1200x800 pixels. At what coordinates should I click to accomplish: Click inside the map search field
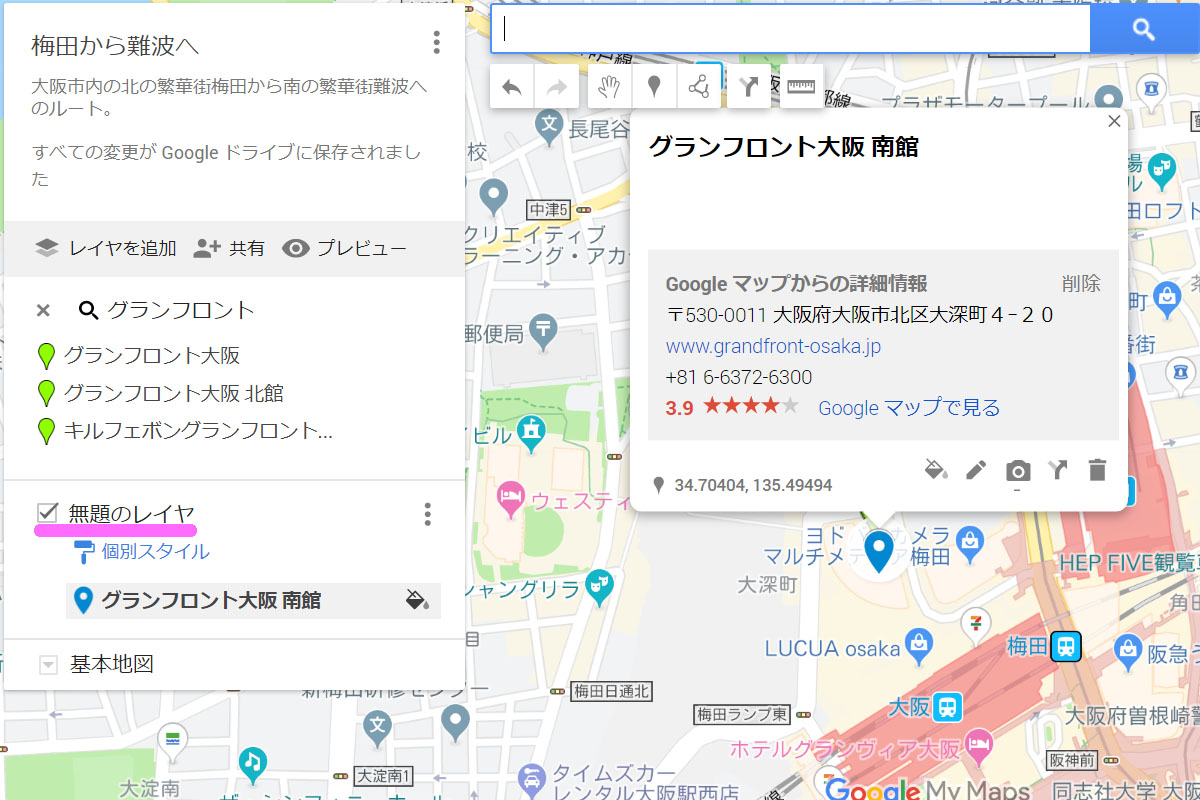[x=790, y=30]
